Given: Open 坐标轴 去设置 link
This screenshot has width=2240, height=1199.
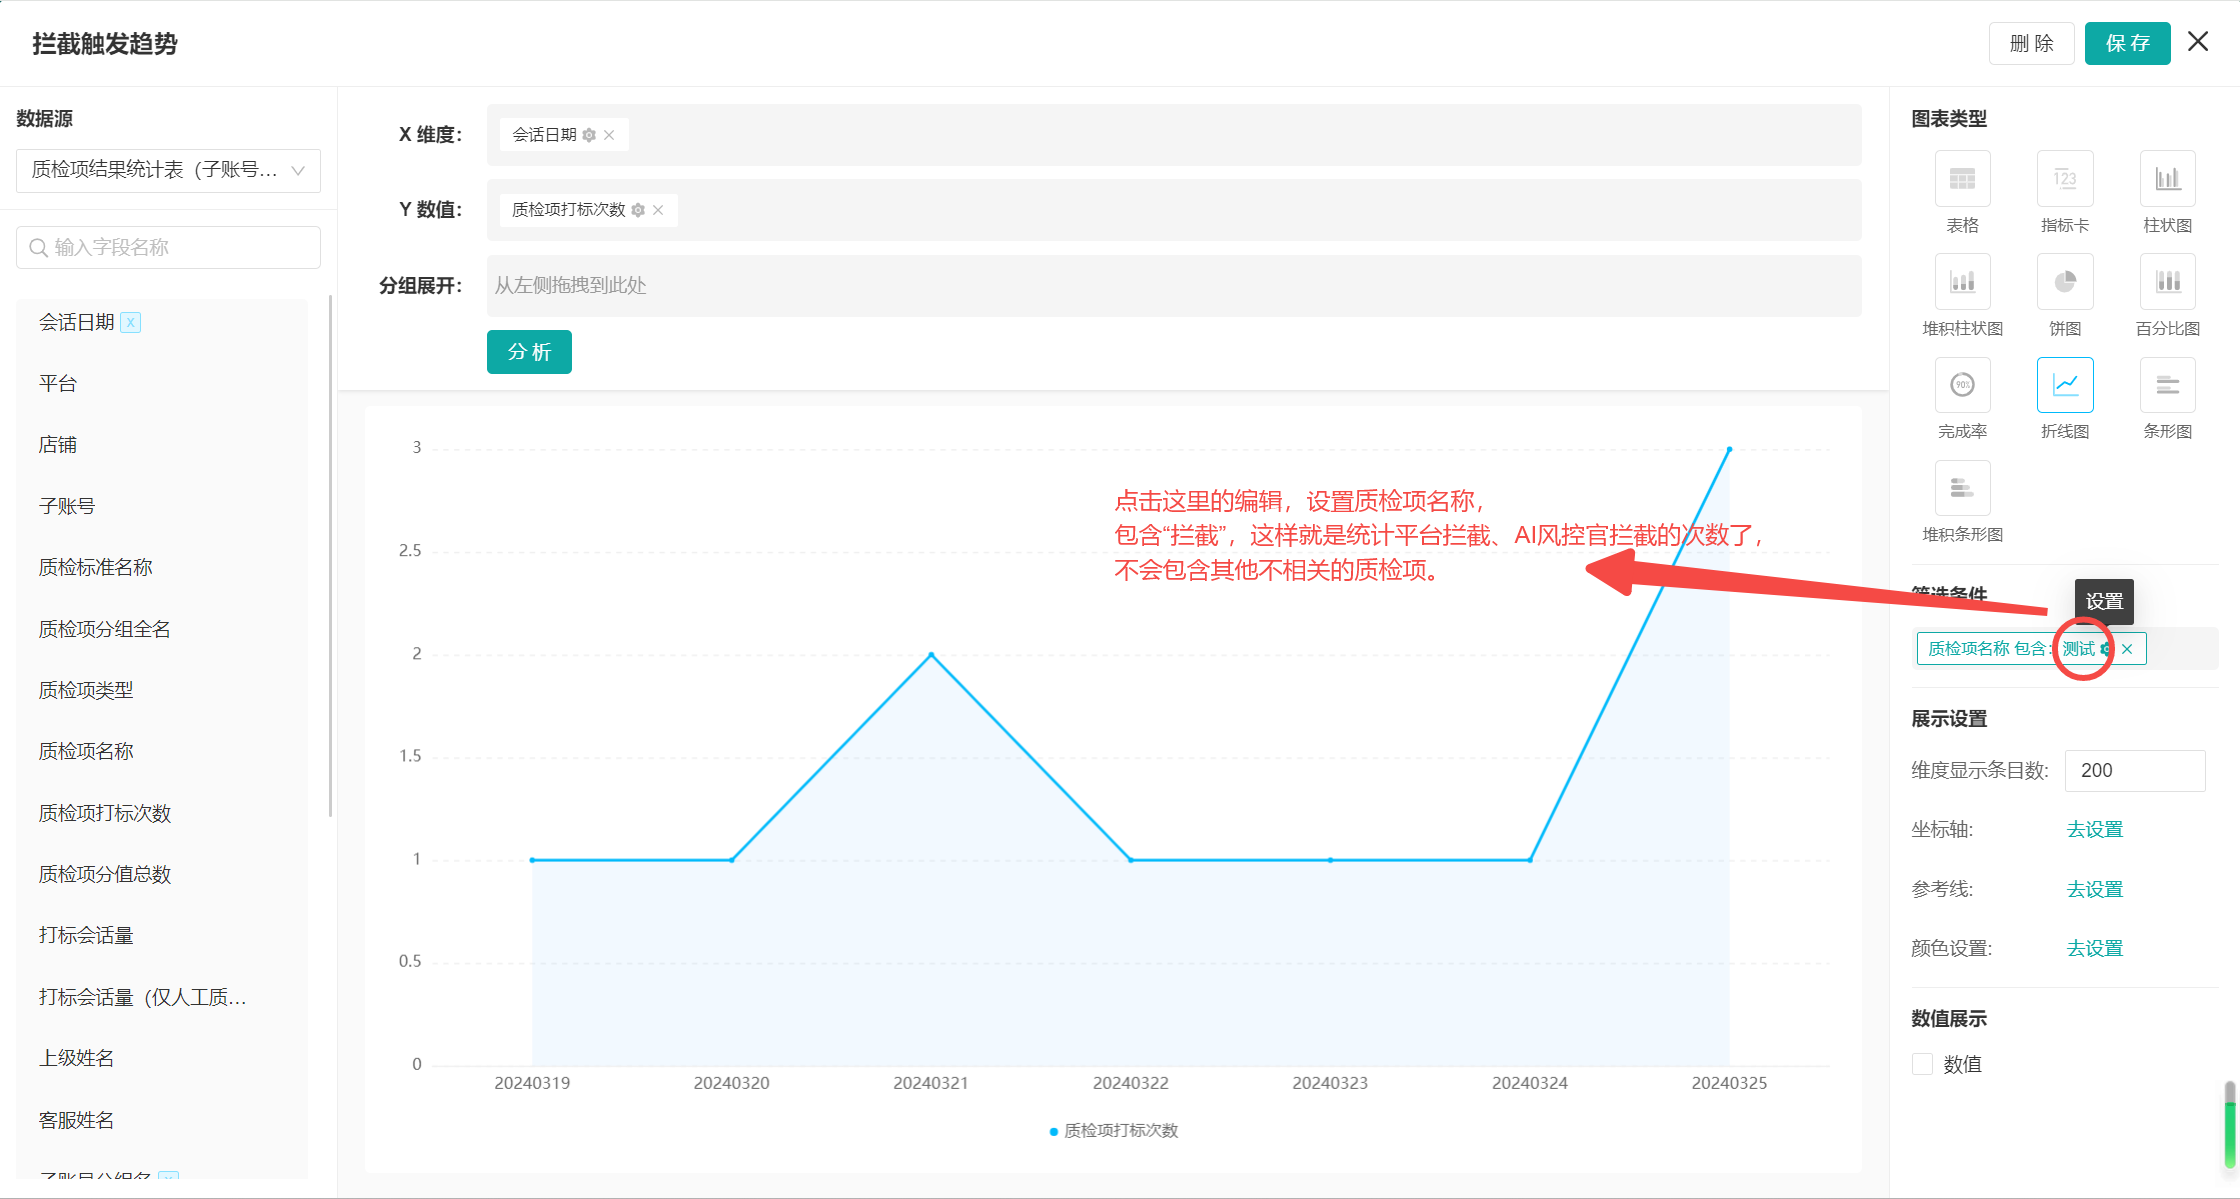Looking at the screenshot, I should click(x=2094, y=830).
